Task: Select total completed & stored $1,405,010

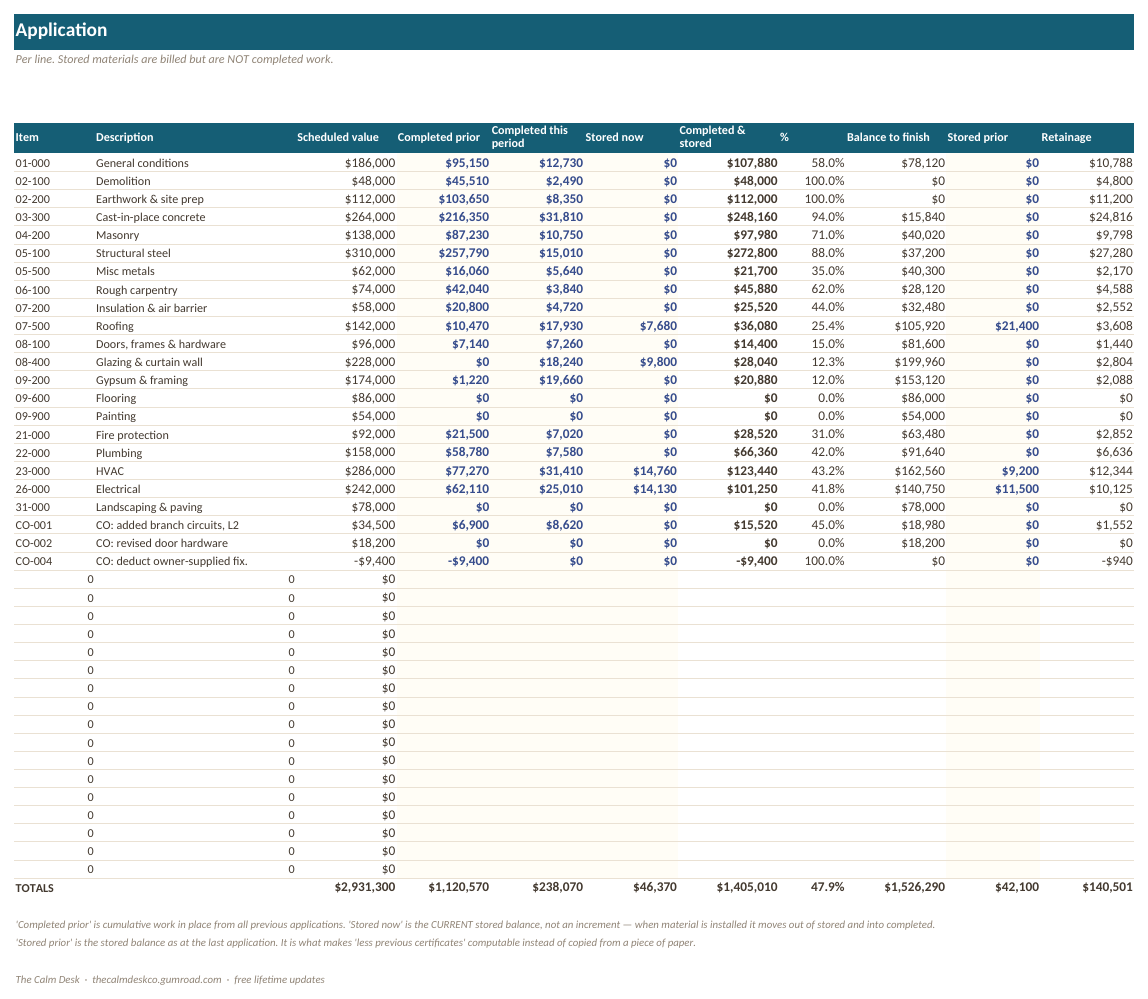Action: (x=747, y=888)
